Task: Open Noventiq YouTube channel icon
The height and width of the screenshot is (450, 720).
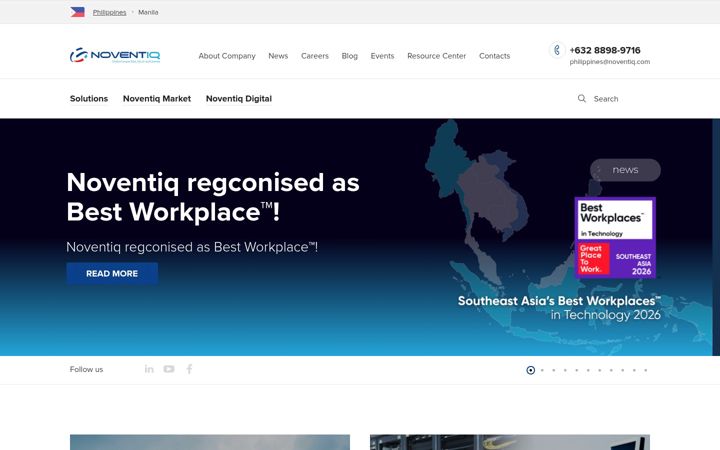Action: click(x=169, y=369)
